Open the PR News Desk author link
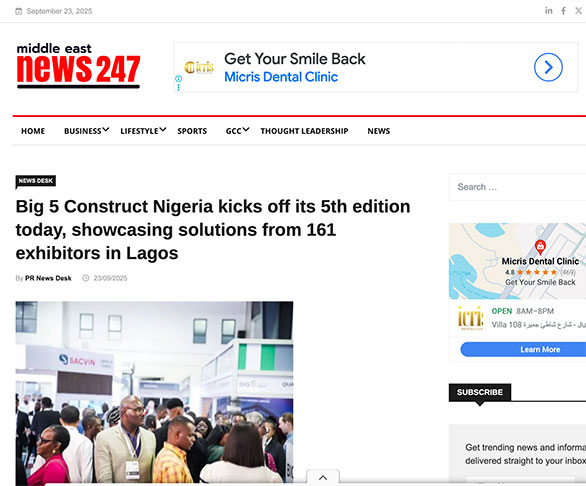The width and height of the screenshot is (586, 486). (48, 278)
